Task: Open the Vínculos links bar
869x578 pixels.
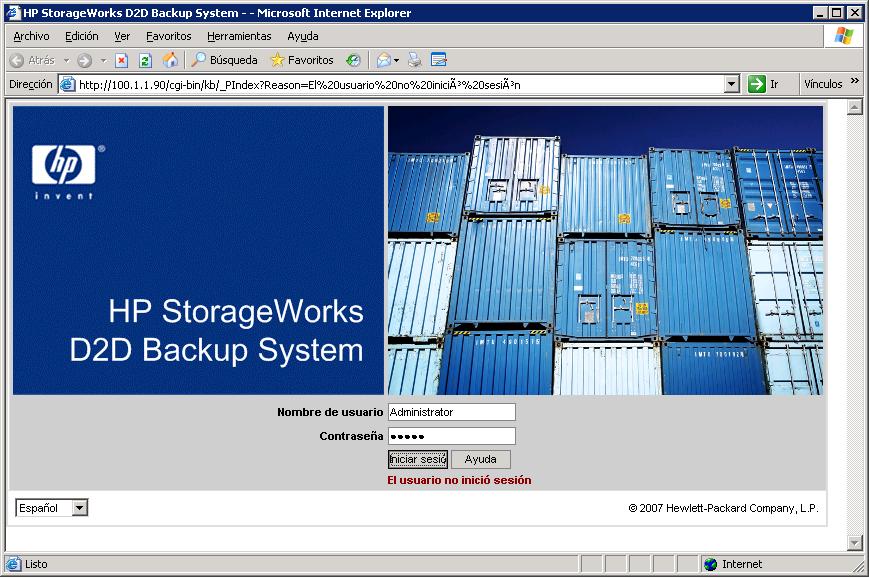Action: coord(823,84)
